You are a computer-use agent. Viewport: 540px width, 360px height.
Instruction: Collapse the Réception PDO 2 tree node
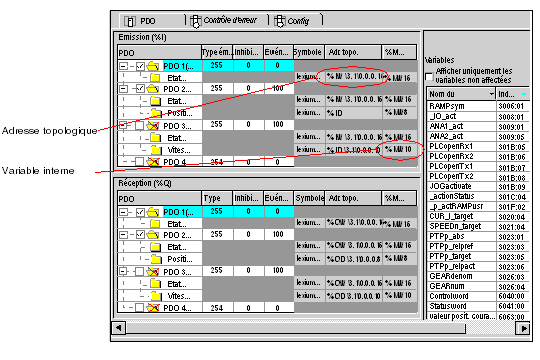pyautogui.click(x=123, y=235)
